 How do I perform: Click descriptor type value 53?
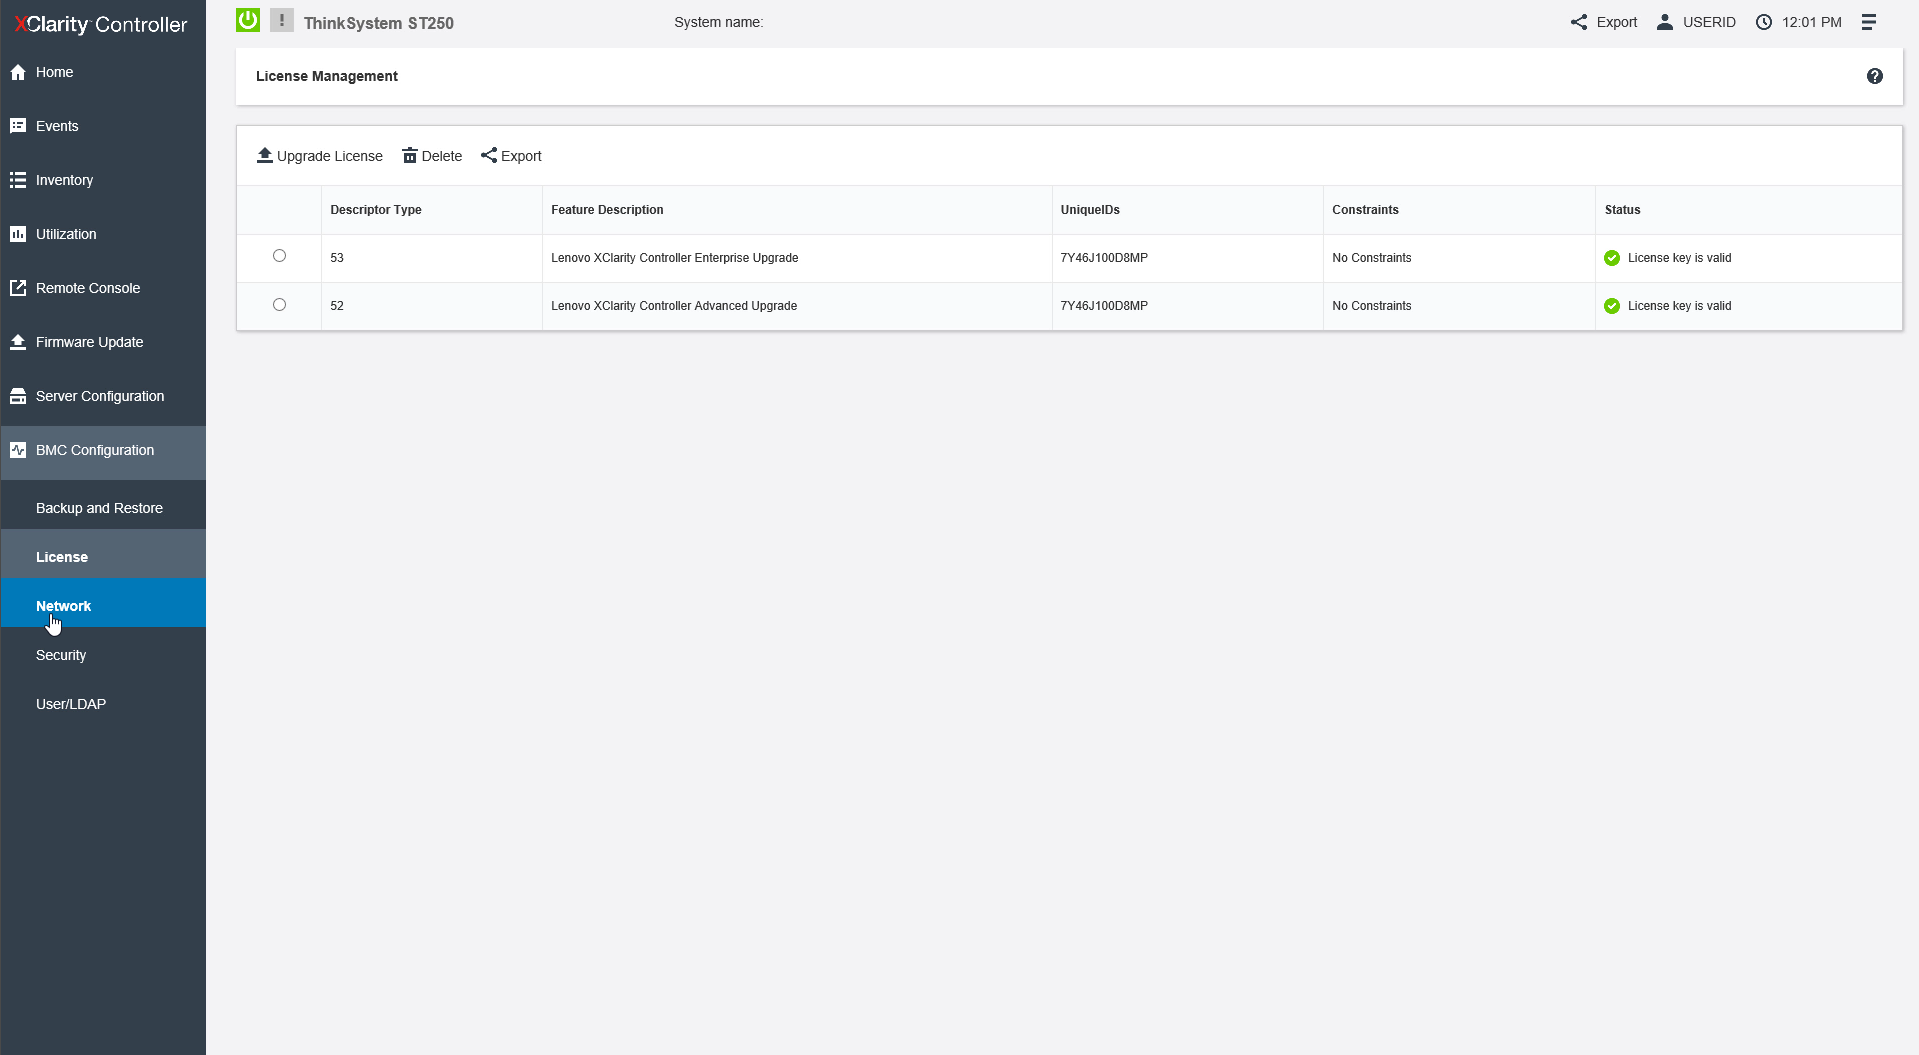click(337, 258)
